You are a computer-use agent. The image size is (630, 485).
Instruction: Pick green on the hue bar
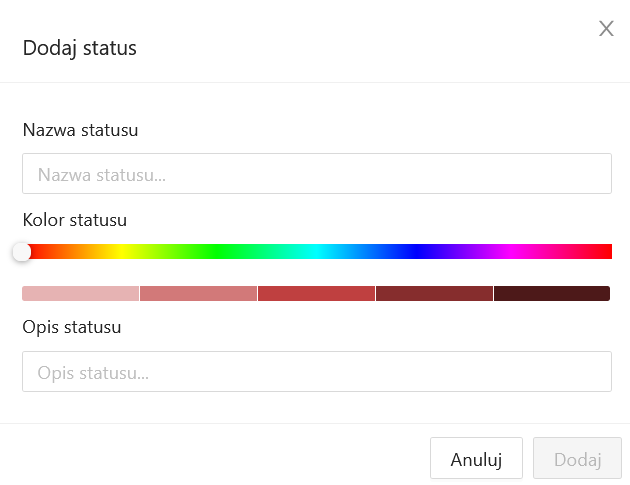218,252
